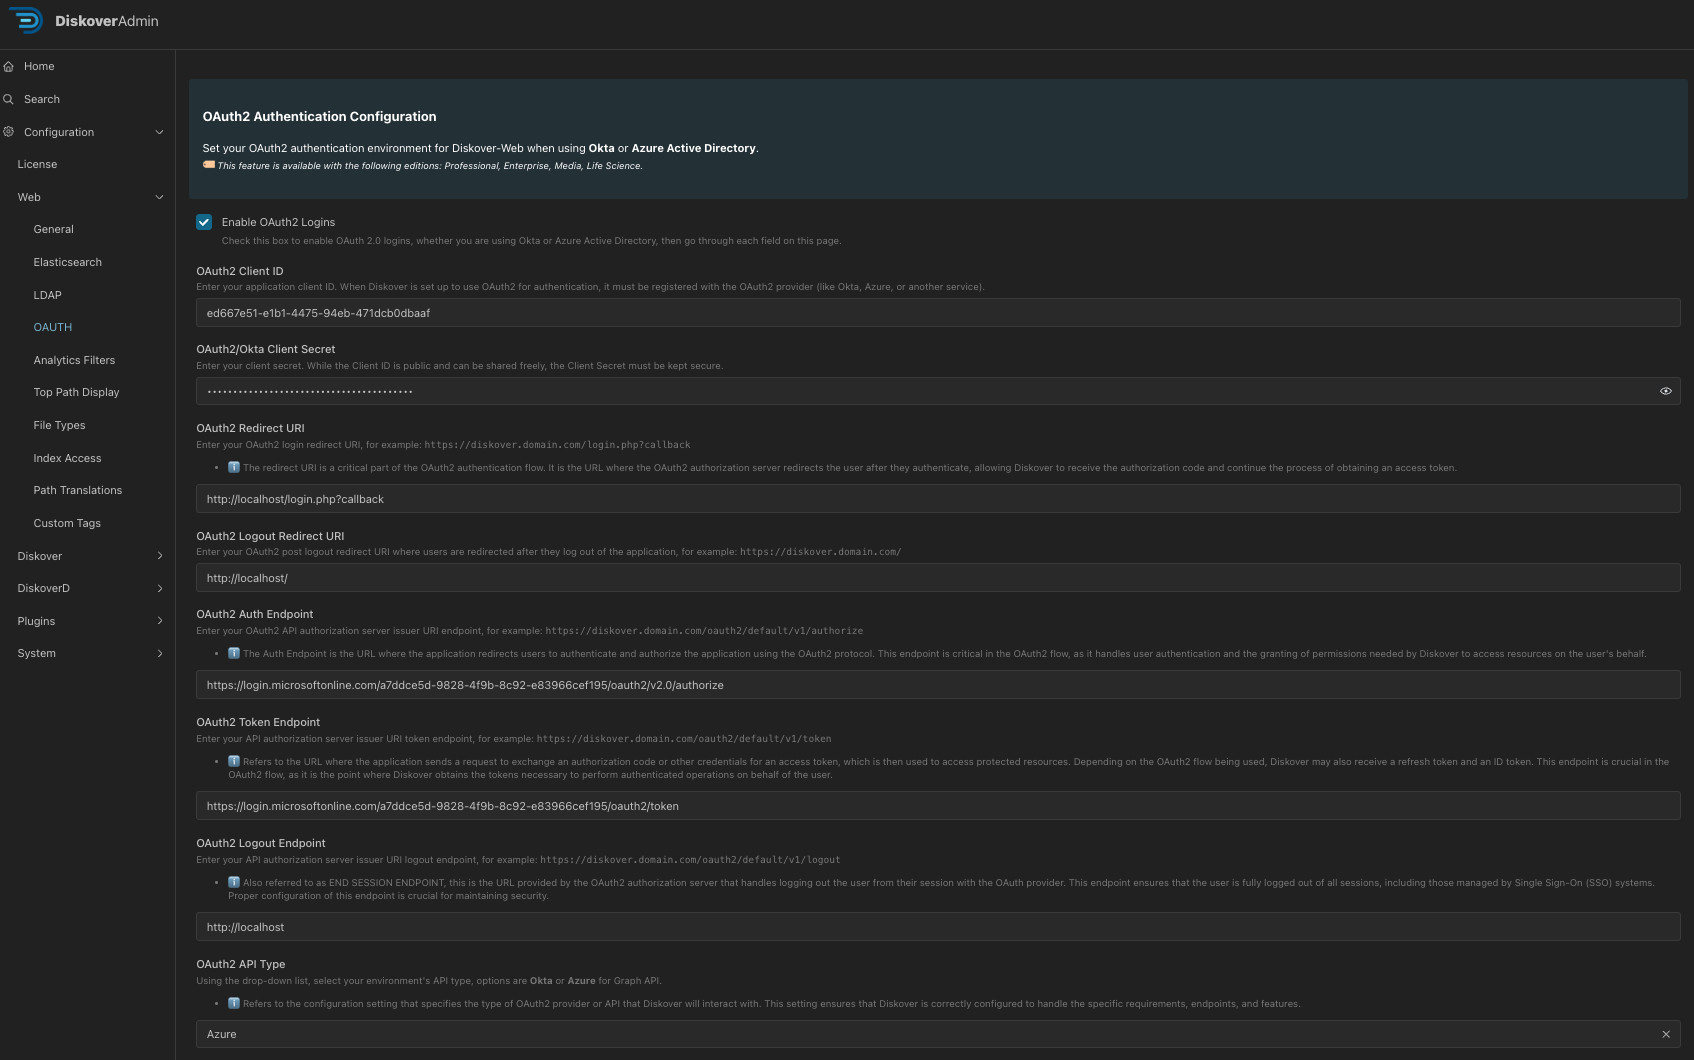1694x1060 pixels.
Task: Click the Diskover logo icon
Action: [x=27, y=21]
